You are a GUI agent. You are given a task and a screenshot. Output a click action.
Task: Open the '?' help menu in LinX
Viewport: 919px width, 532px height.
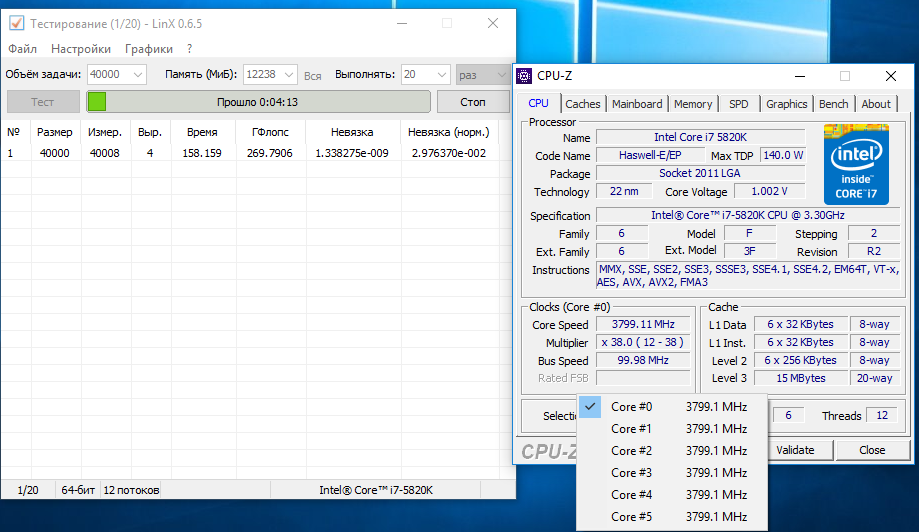[x=189, y=49]
